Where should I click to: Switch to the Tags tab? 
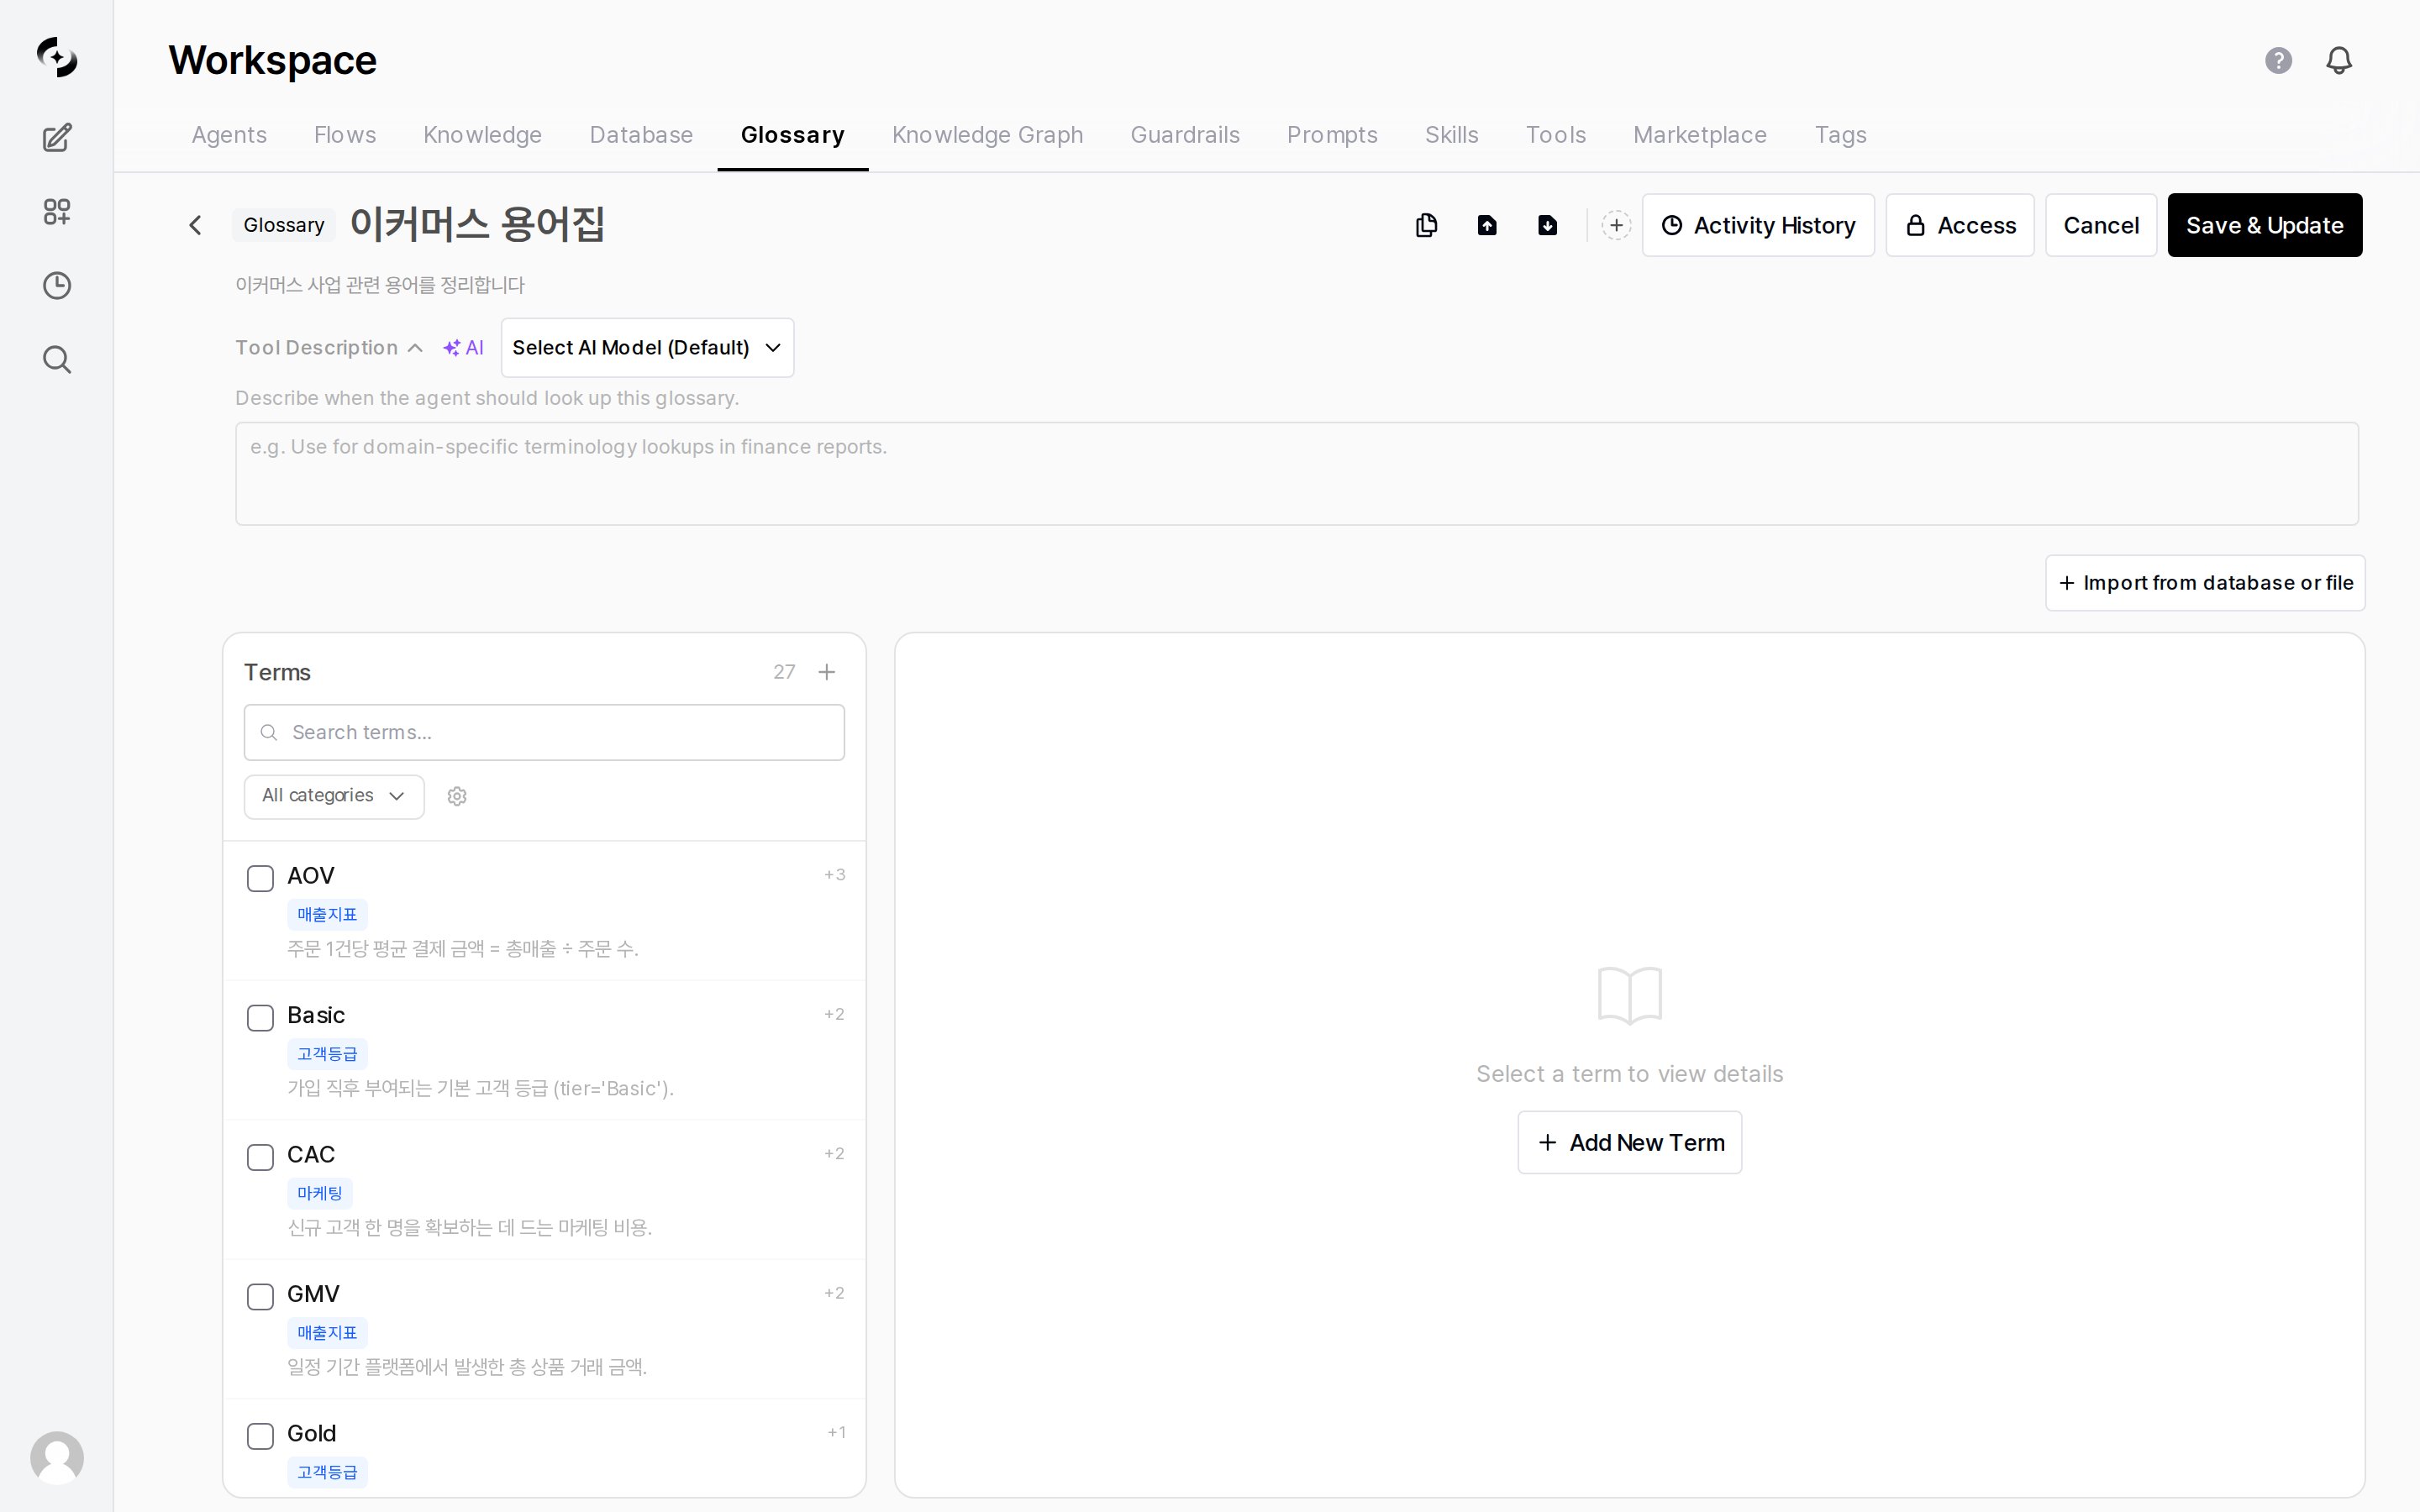tap(1840, 135)
